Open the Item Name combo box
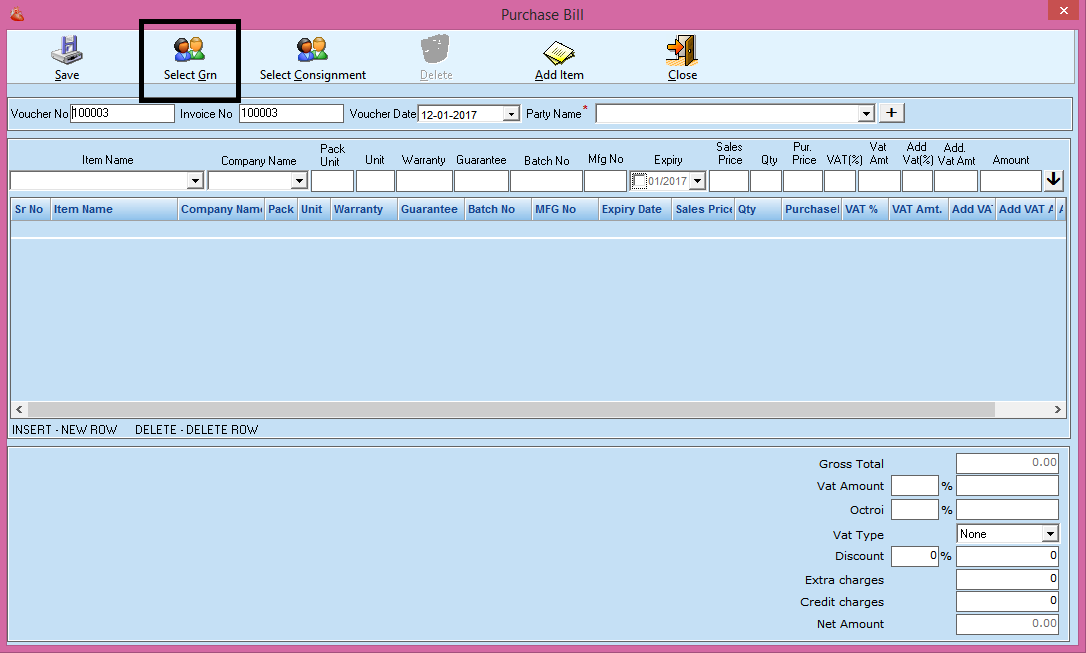 point(195,181)
